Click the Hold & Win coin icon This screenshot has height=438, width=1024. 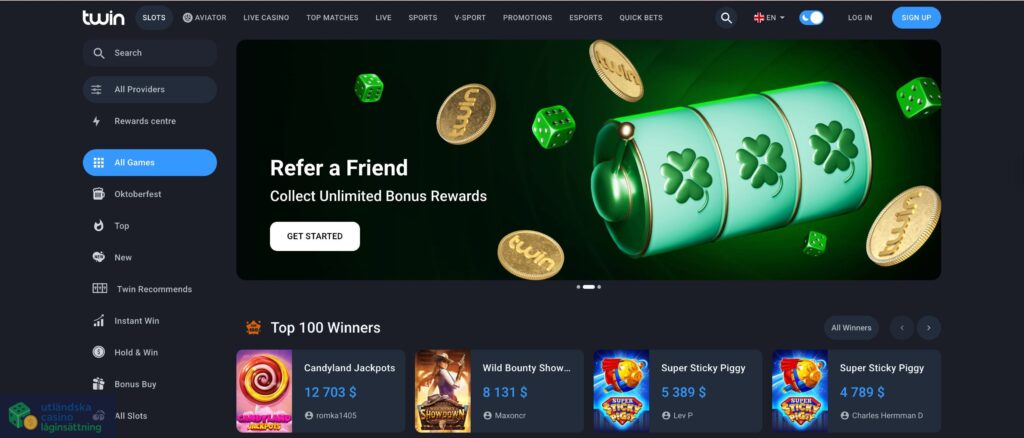click(99, 352)
